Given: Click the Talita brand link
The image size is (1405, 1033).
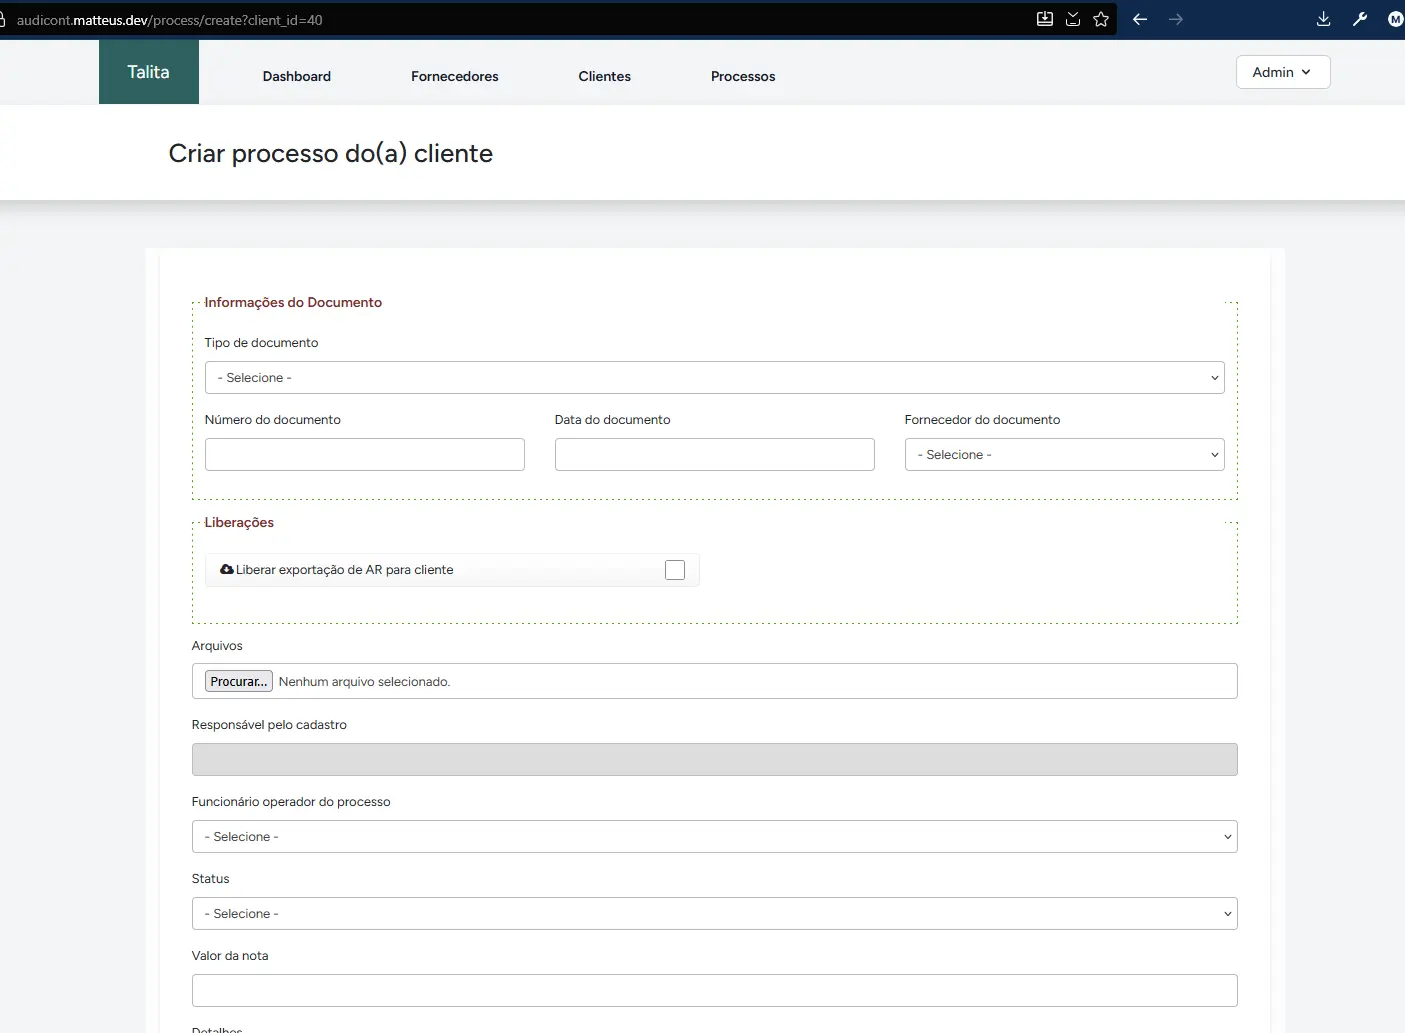Looking at the screenshot, I should click(x=148, y=72).
